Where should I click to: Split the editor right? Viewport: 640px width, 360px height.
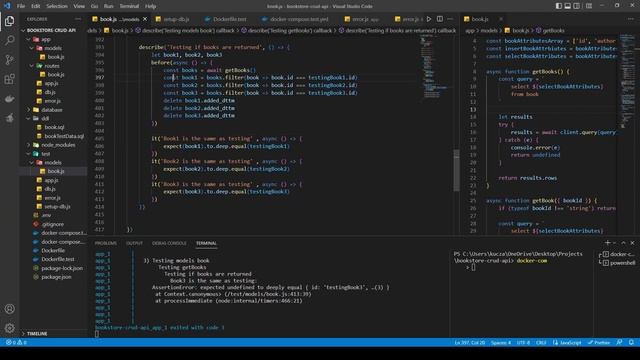440,19
